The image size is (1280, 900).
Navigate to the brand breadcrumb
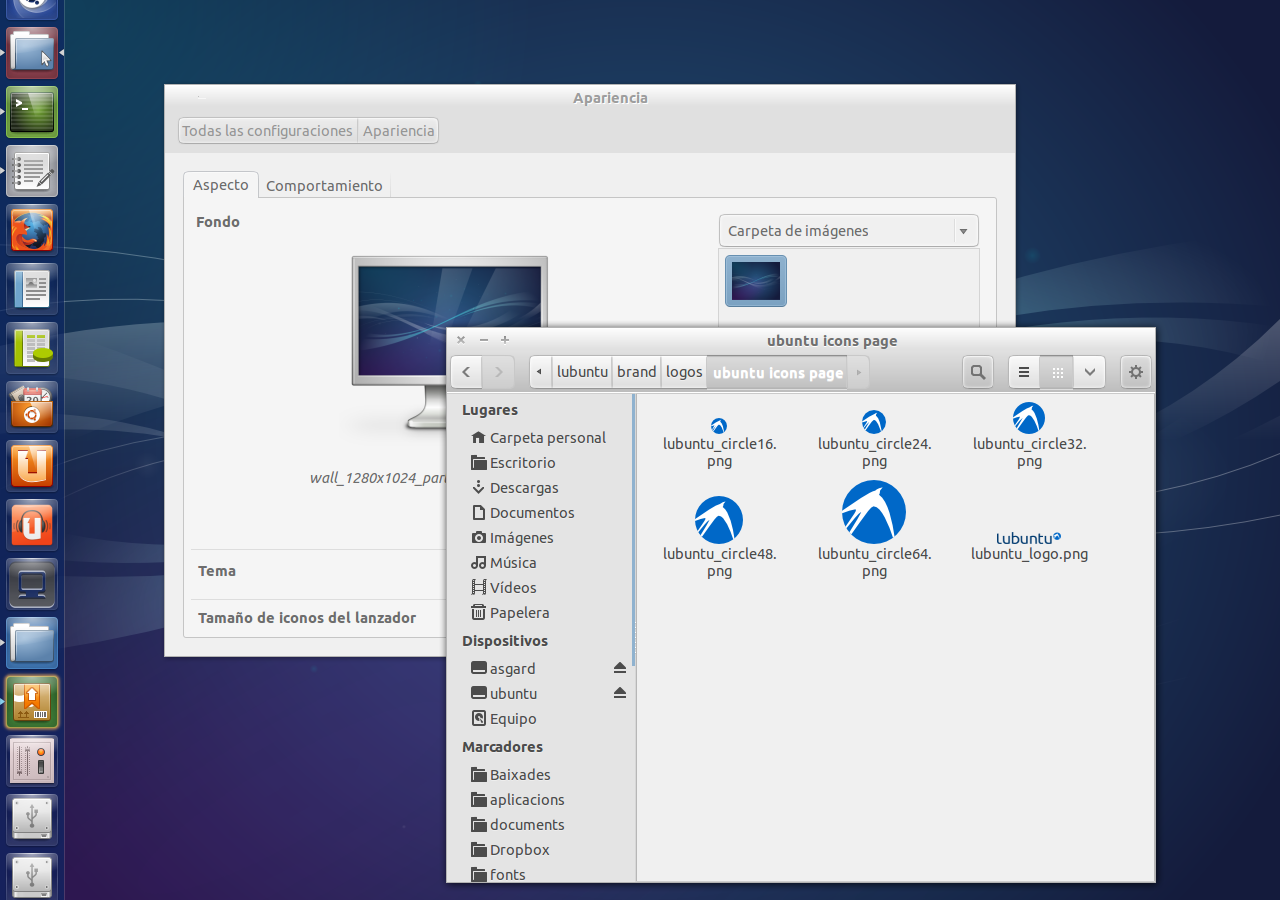click(x=636, y=372)
